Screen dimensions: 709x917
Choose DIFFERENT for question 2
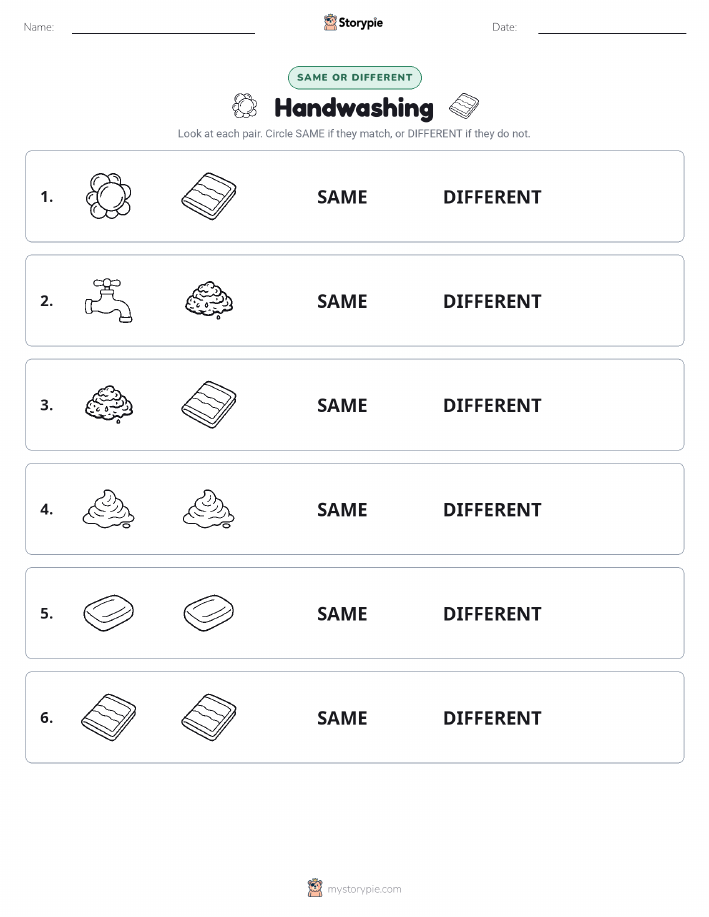pyautogui.click(x=492, y=301)
